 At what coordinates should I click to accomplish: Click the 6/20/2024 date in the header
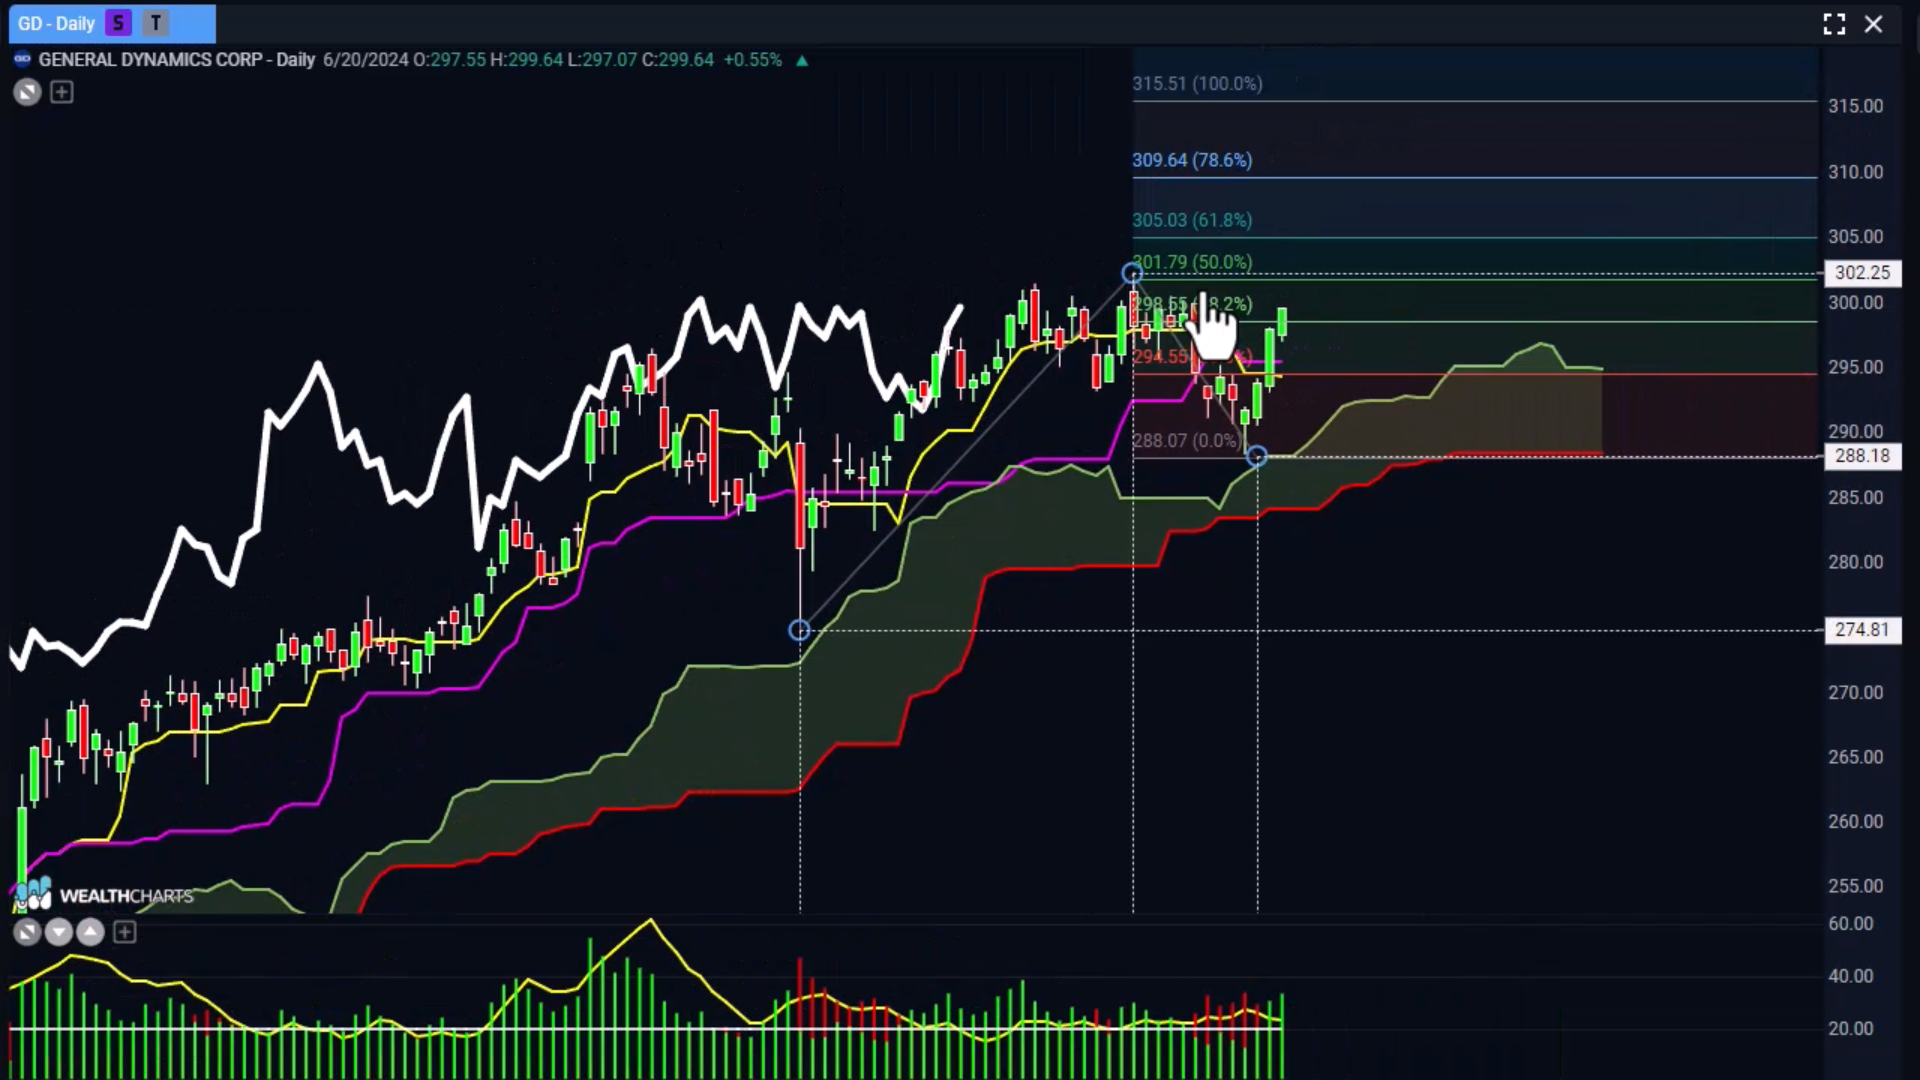pos(365,60)
